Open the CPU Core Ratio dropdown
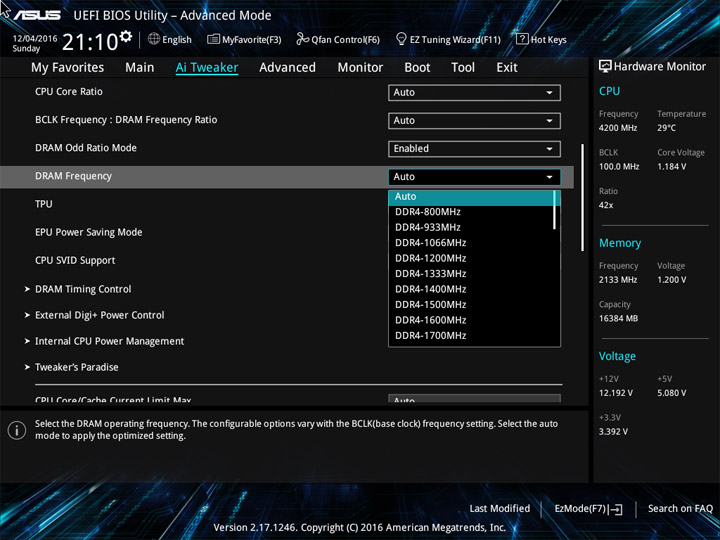The width and height of the screenshot is (720, 540). [x=474, y=92]
